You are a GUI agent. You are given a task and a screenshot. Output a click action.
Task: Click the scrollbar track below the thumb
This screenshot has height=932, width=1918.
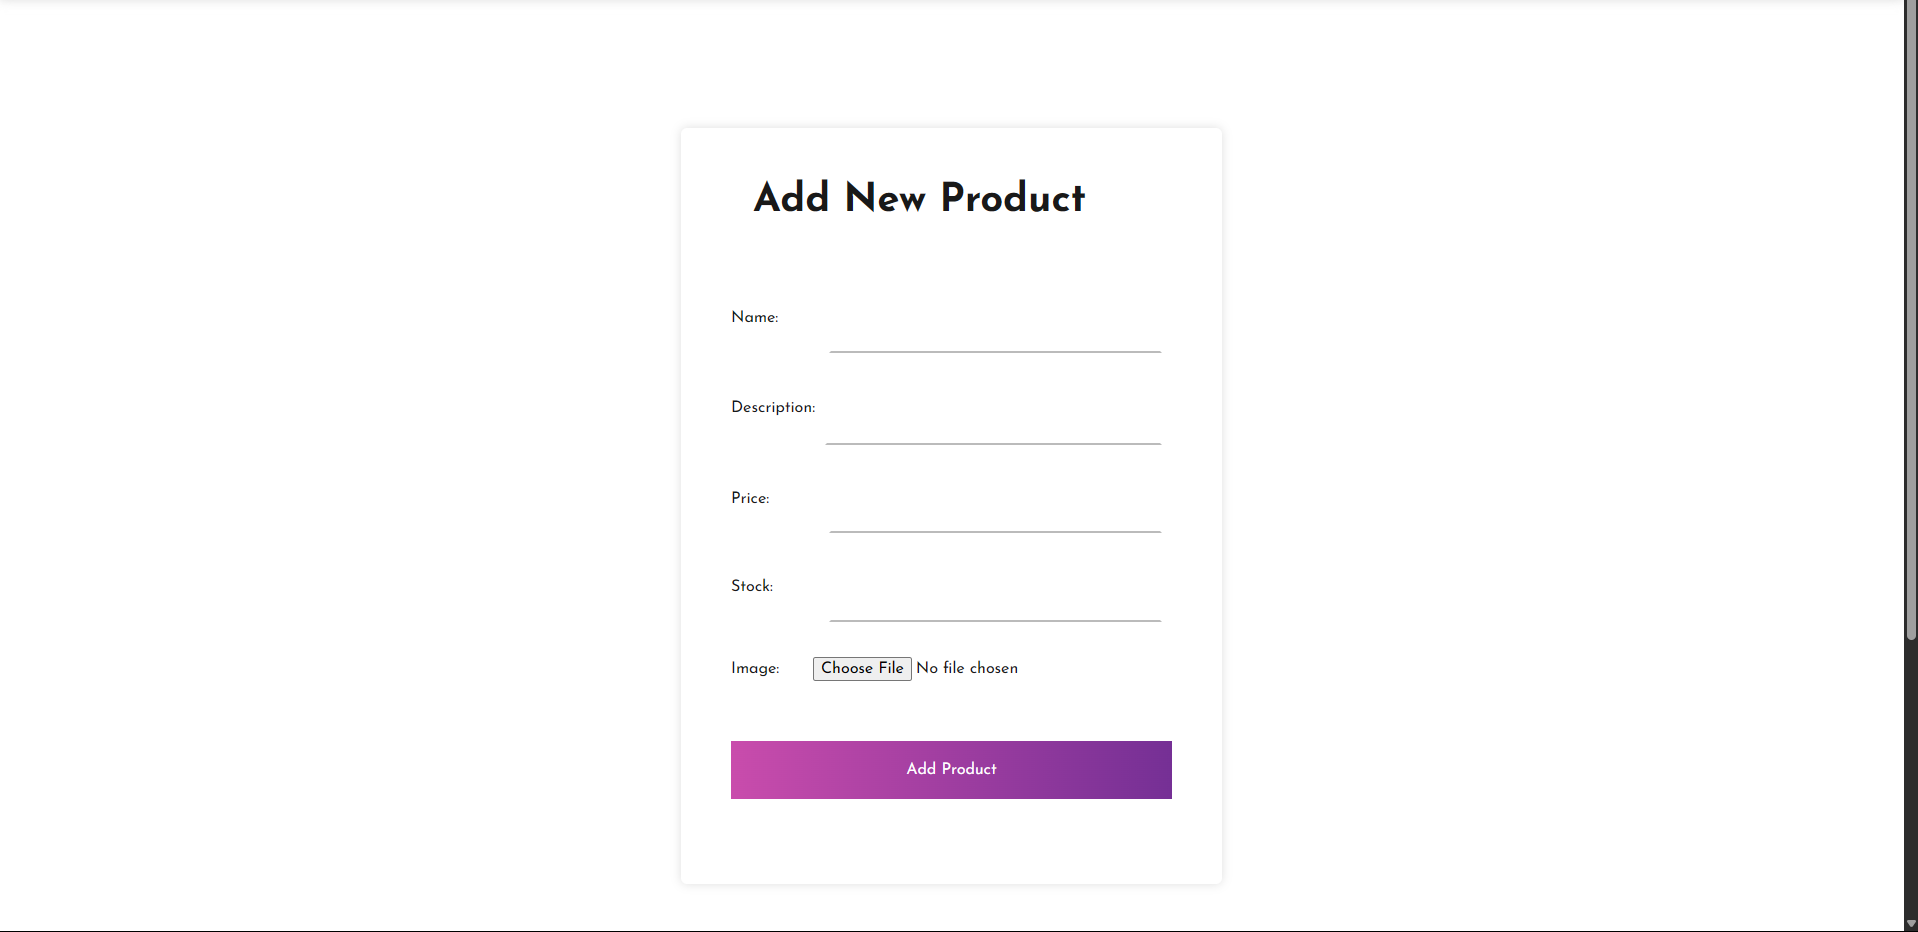pyautogui.click(x=1911, y=780)
